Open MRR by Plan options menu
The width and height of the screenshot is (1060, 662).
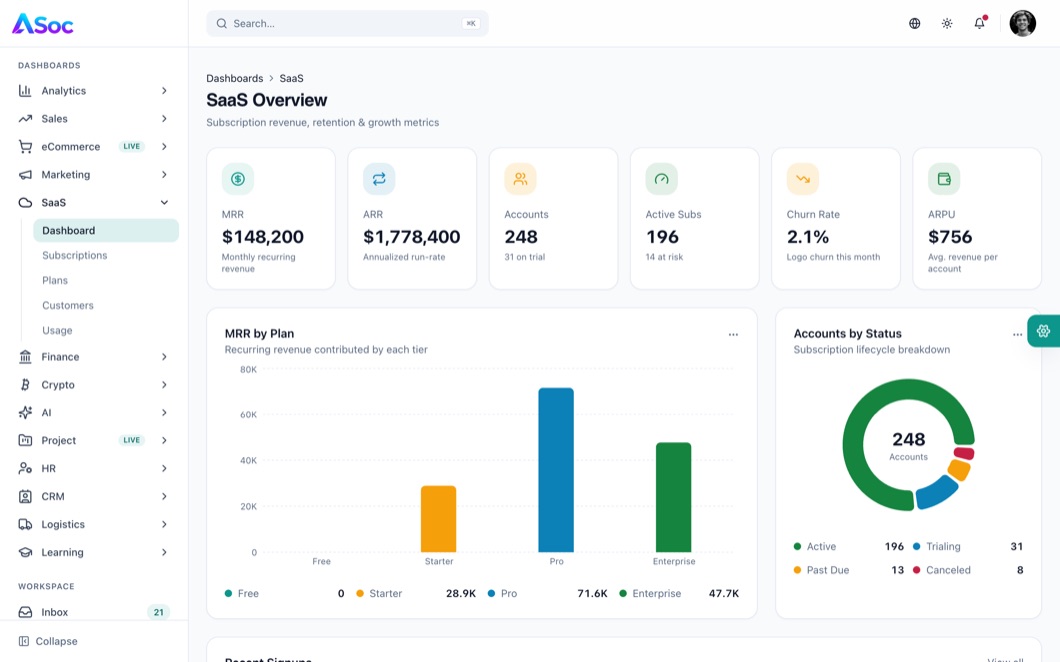(733, 335)
